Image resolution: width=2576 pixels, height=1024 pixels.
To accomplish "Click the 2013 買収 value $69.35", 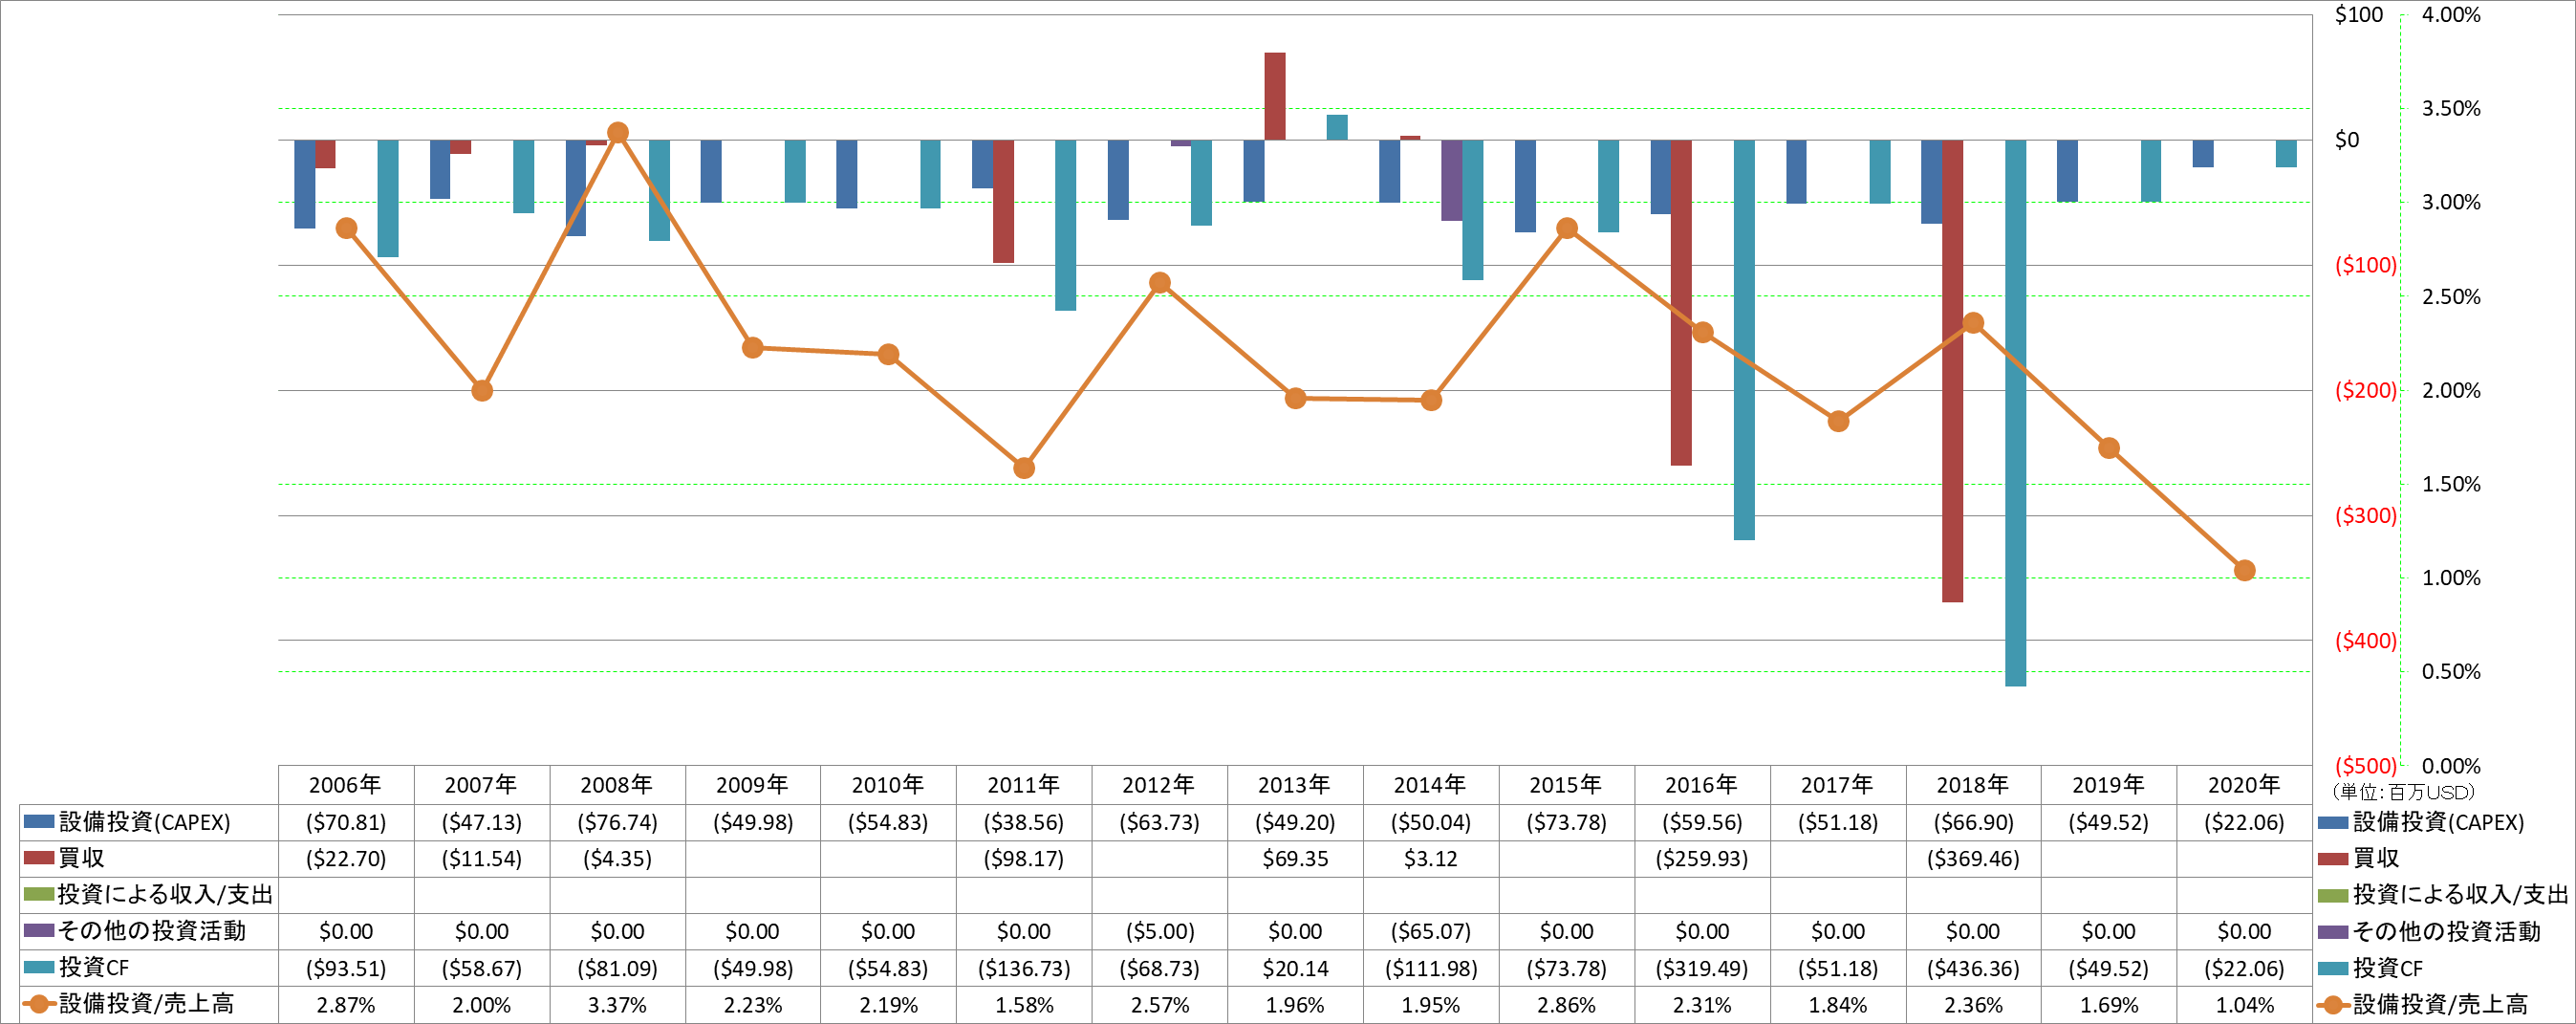I will click(1295, 859).
